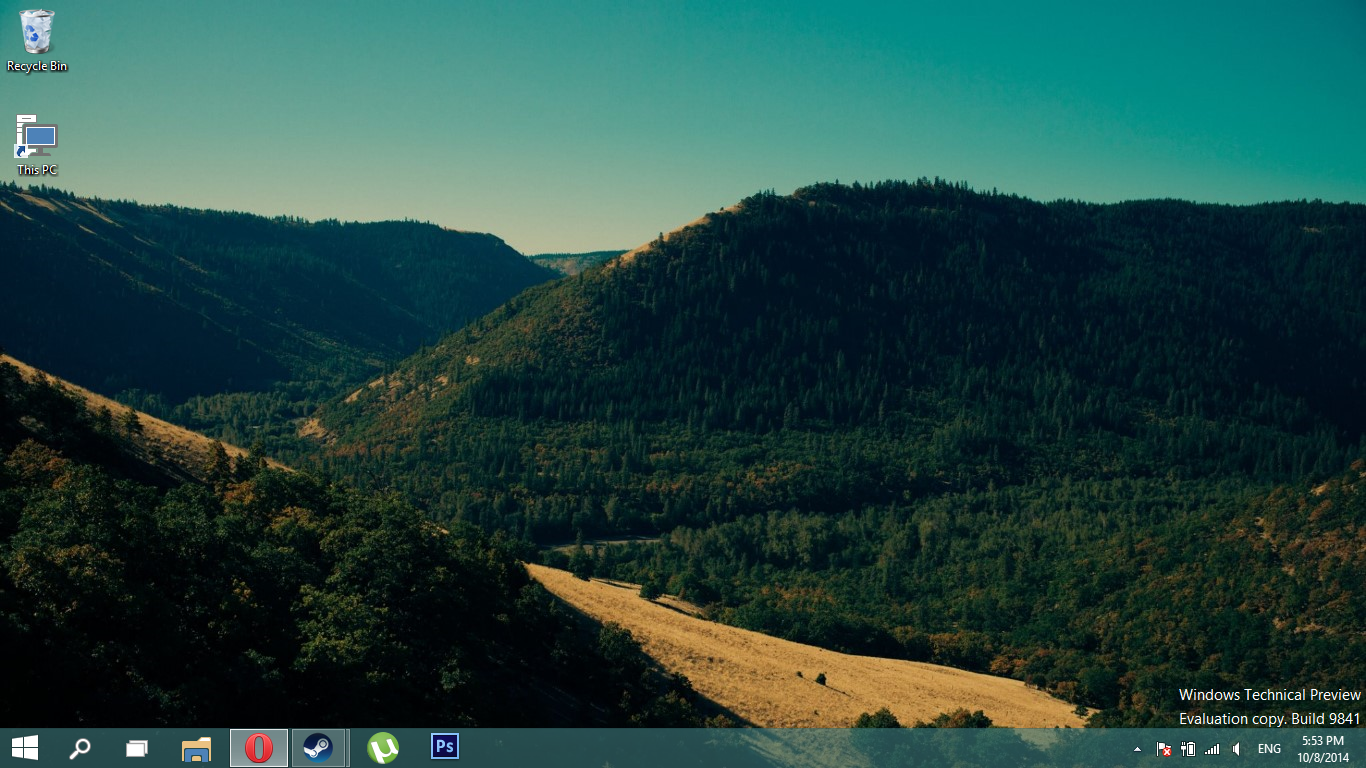The image size is (1366, 768).
Task: Switch to the Steam window
Action: point(318,748)
